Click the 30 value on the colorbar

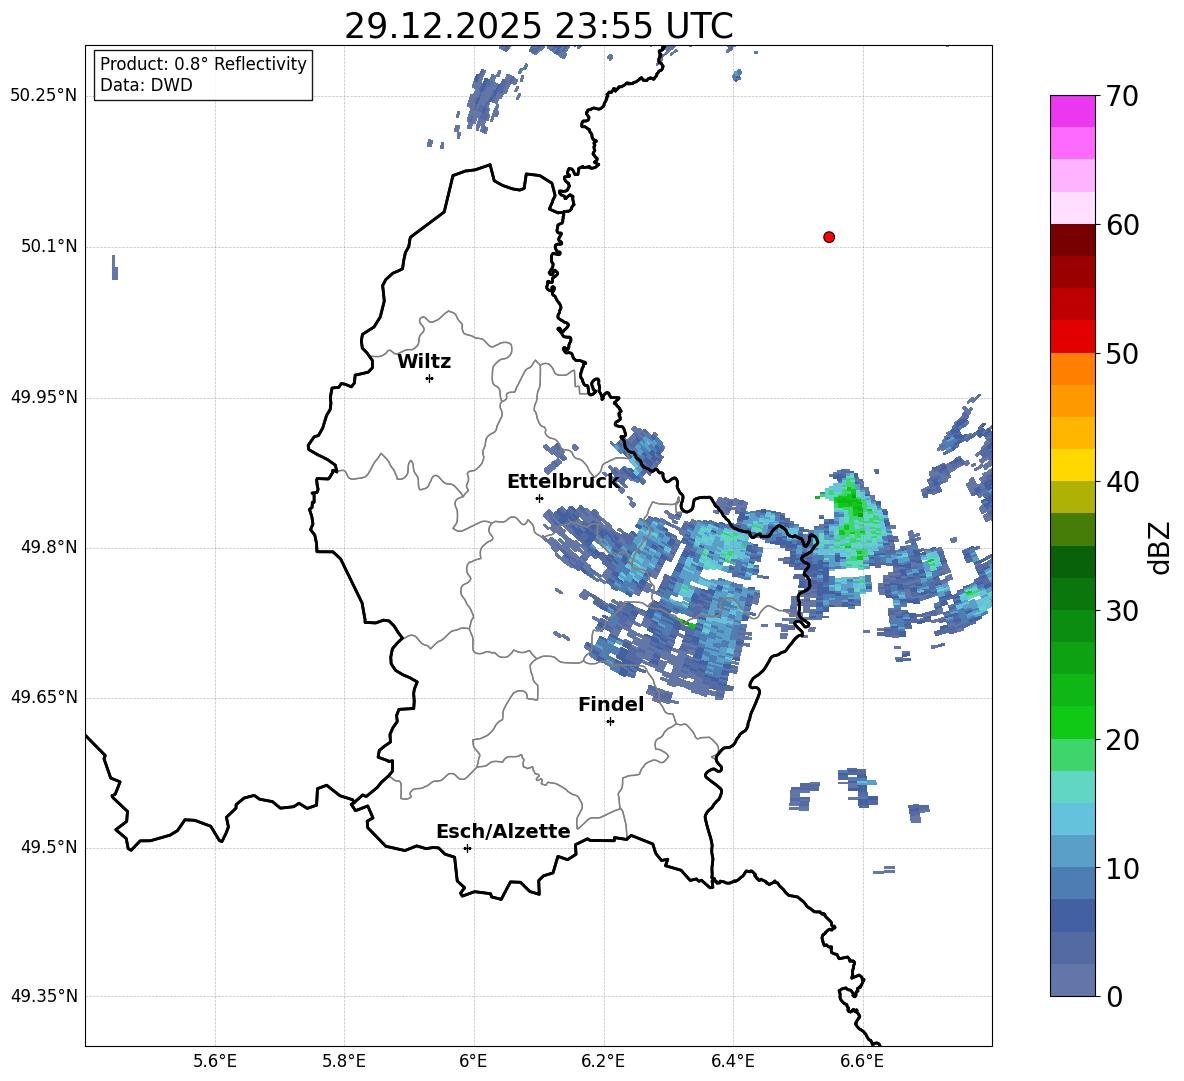tap(1121, 611)
